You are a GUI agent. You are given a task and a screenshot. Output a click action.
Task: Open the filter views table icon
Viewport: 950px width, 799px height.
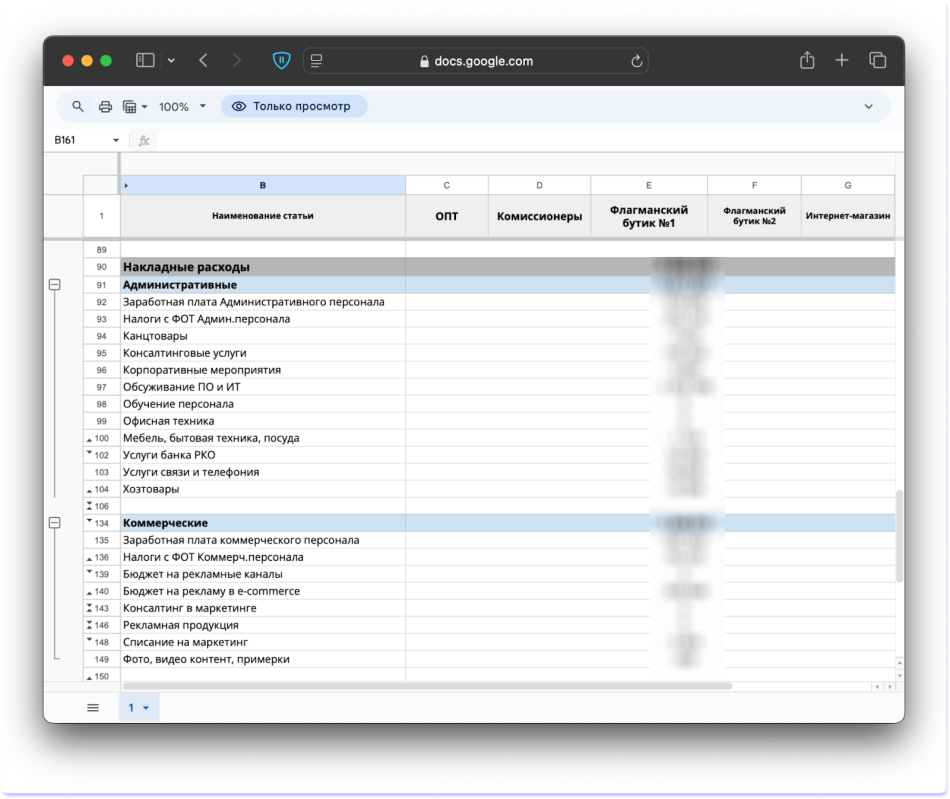tap(130, 106)
